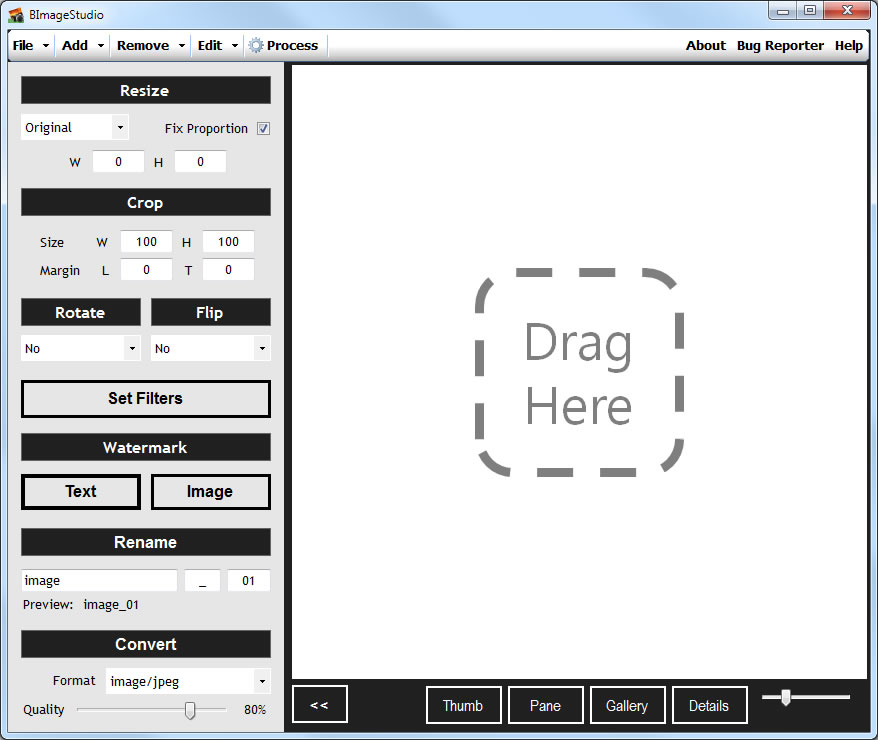The height and width of the screenshot is (740, 878).
Task: Open the Rotate dropdown set to No
Action: pos(81,348)
